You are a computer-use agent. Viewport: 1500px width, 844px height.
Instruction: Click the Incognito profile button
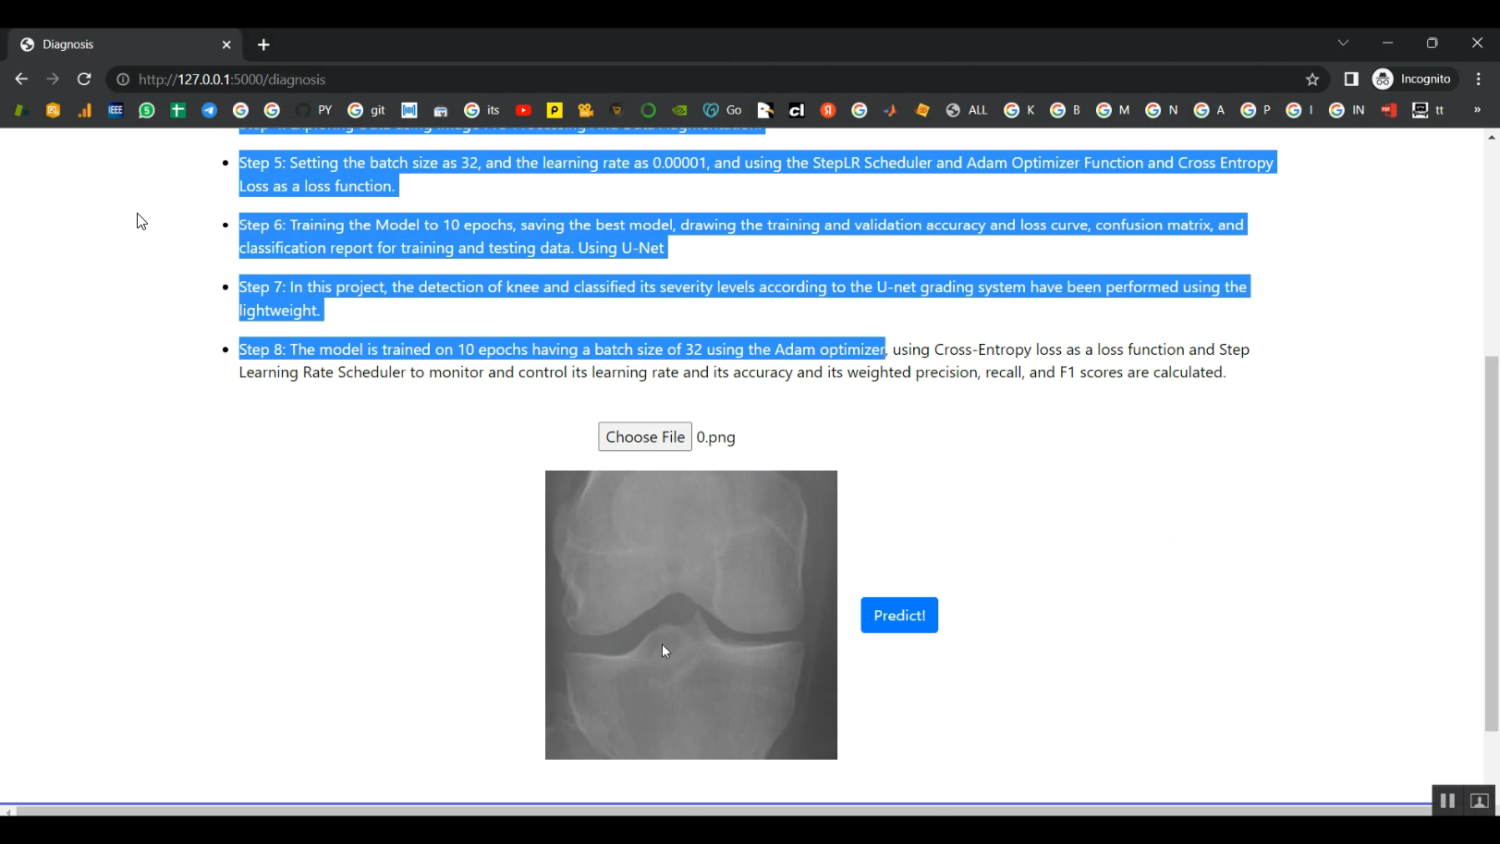[1413, 79]
